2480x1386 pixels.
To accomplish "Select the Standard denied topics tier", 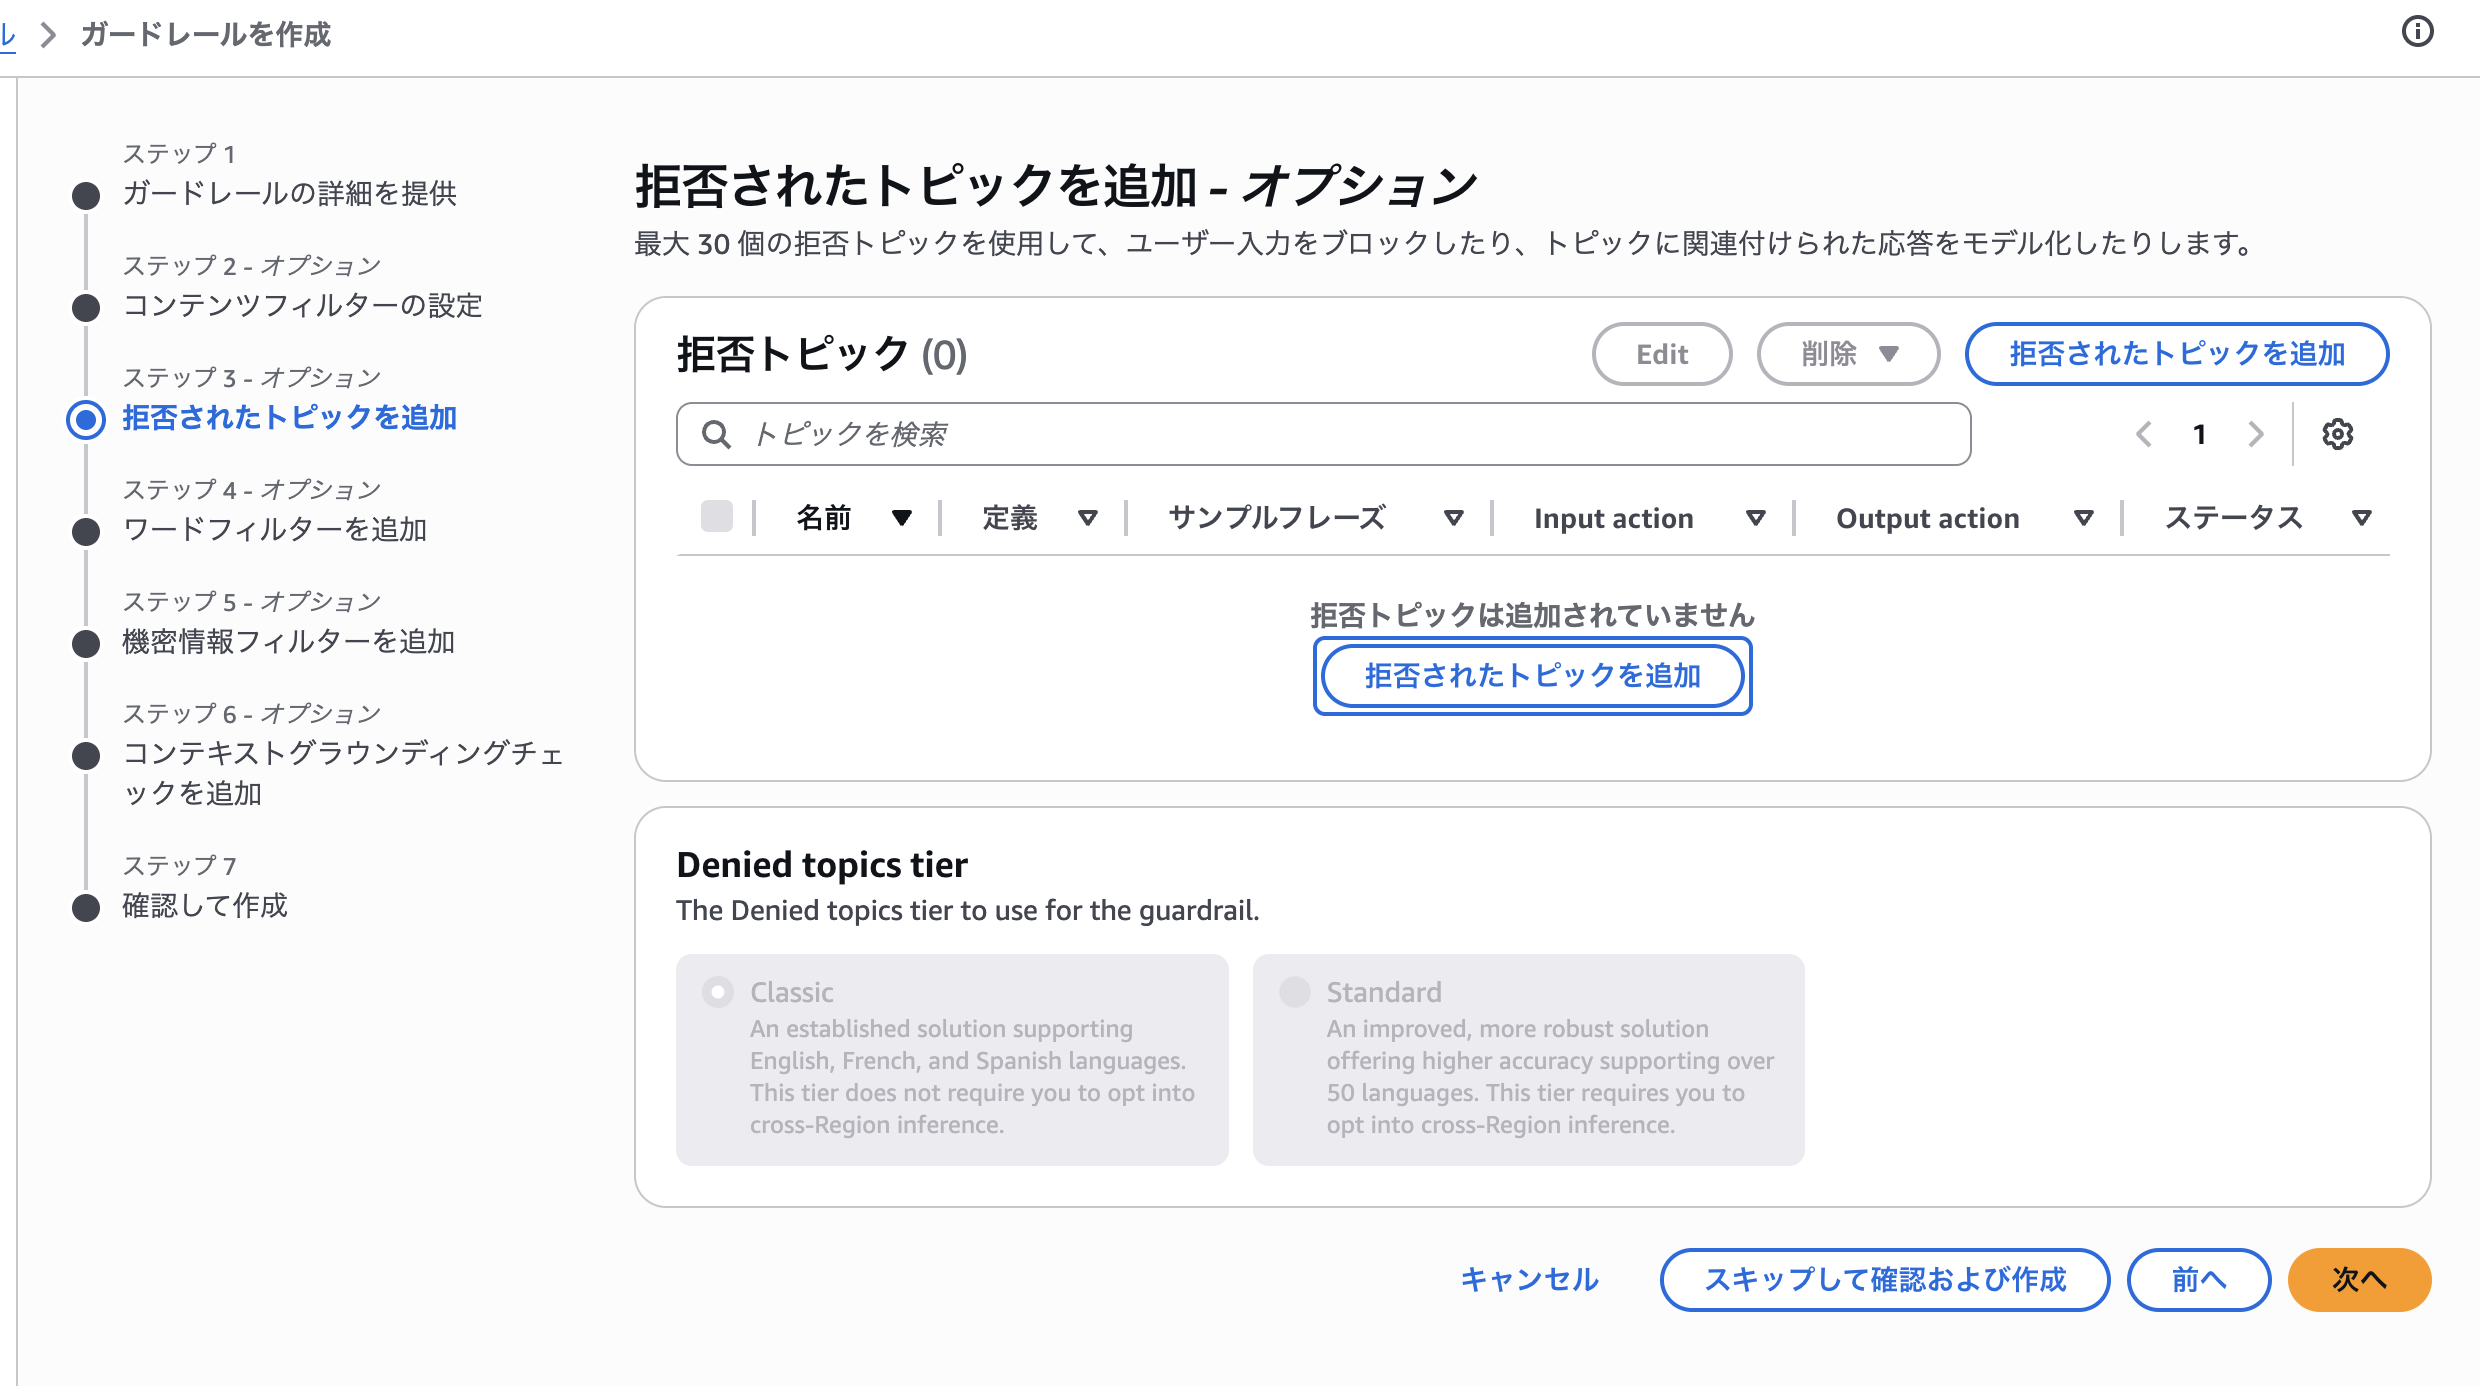I will [x=1294, y=992].
